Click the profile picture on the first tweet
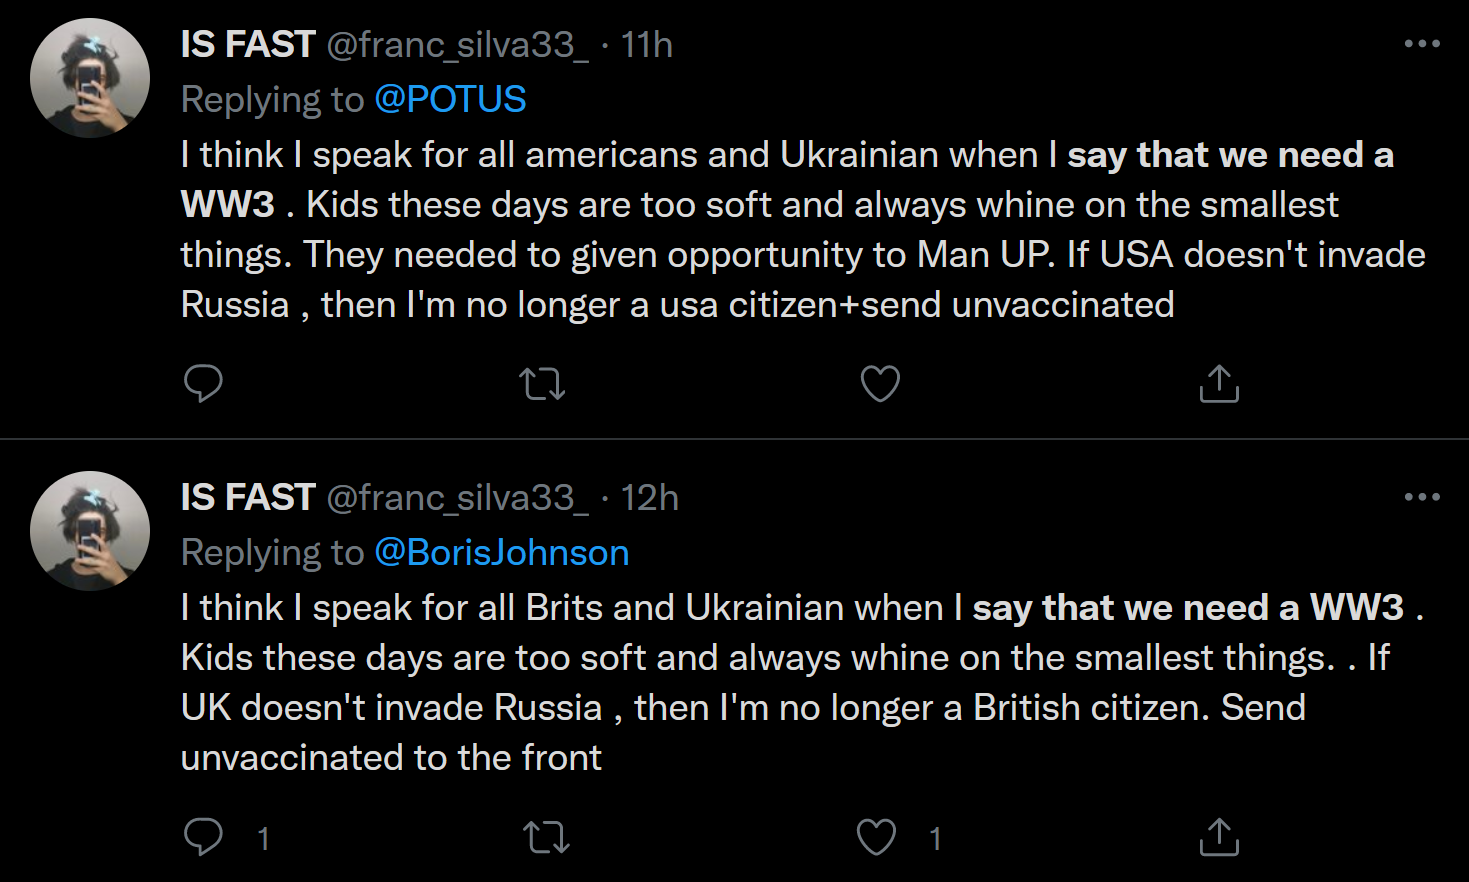 (x=90, y=78)
